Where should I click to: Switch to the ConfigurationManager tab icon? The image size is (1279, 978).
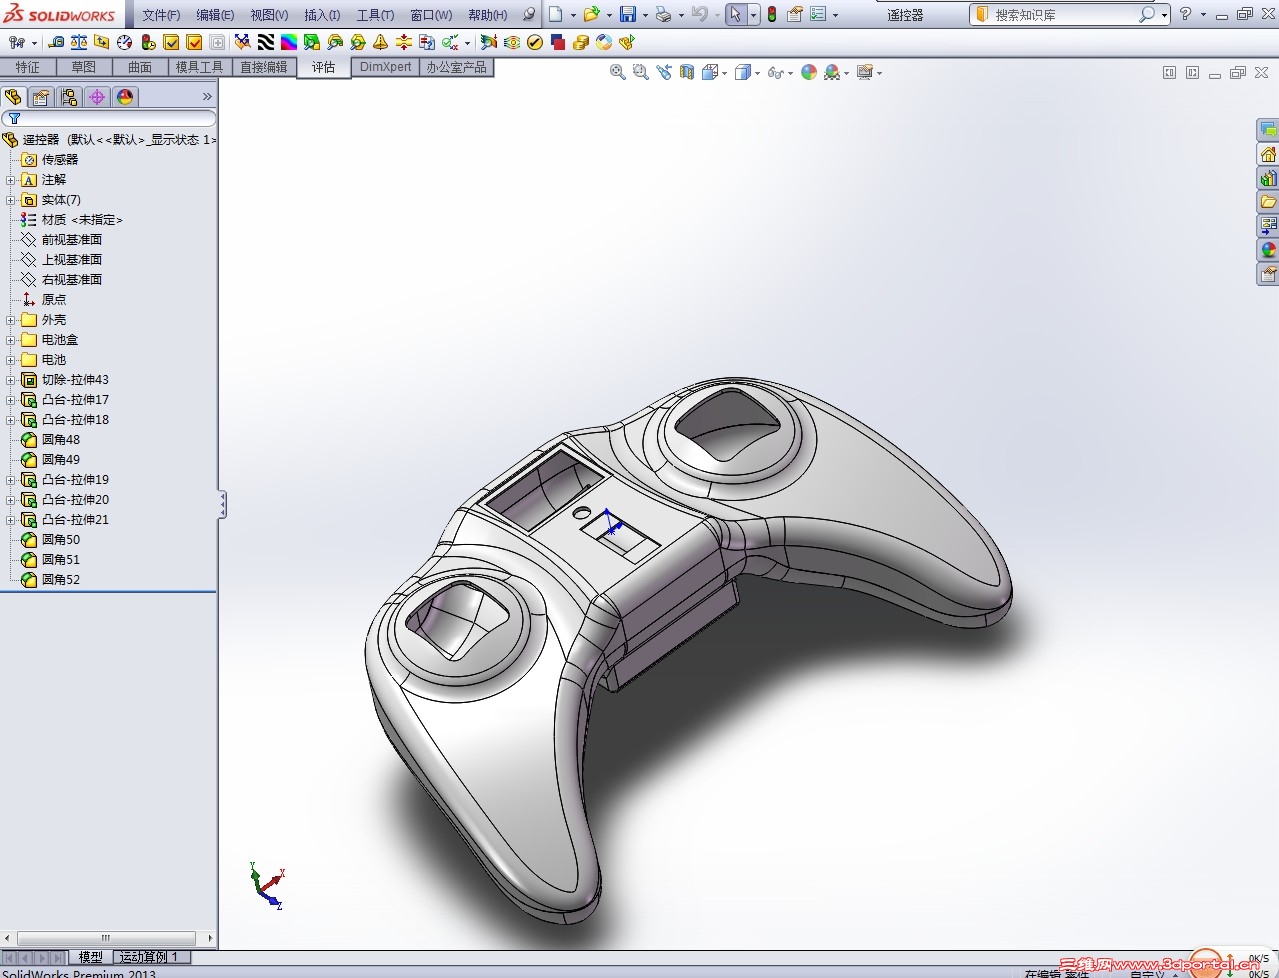tap(69, 97)
